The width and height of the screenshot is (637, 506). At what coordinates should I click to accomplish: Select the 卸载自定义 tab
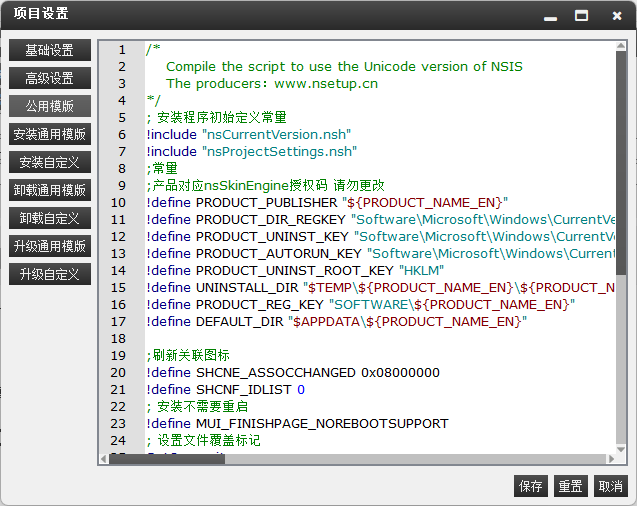pyautogui.click(x=50, y=218)
